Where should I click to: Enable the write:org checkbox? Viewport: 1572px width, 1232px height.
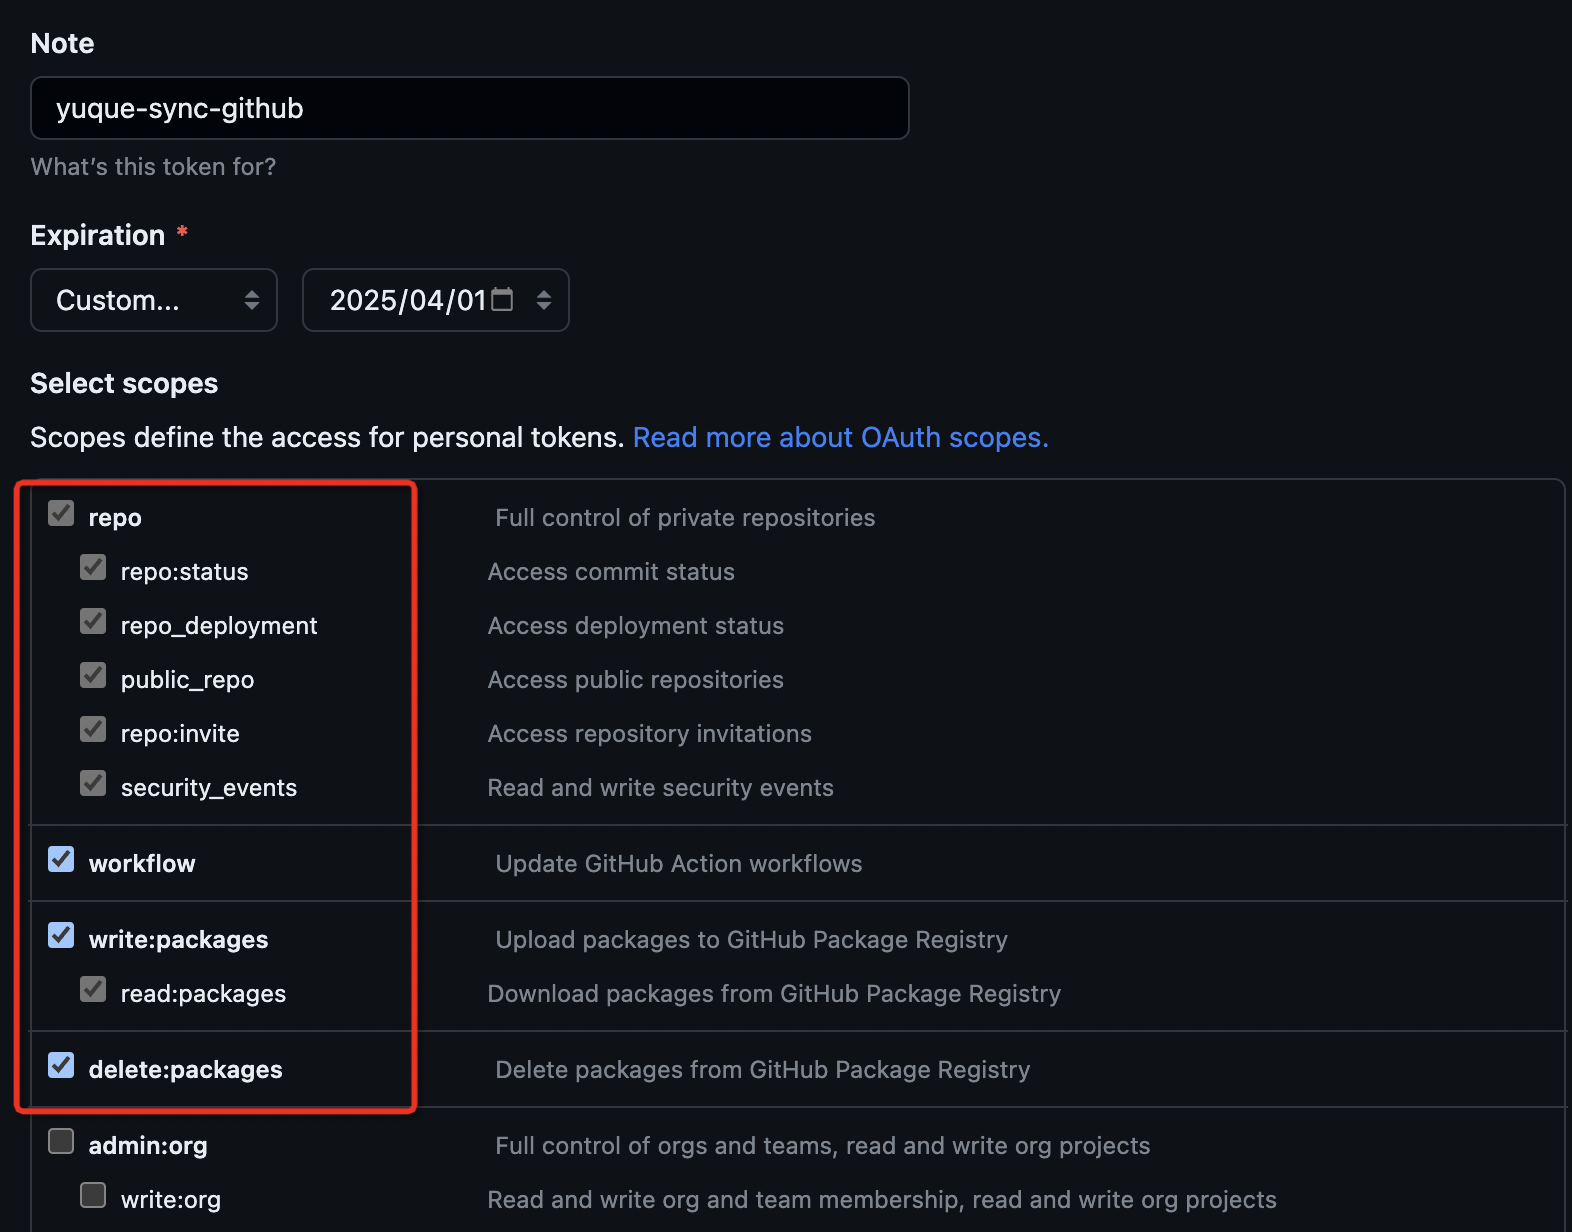[x=93, y=1196]
